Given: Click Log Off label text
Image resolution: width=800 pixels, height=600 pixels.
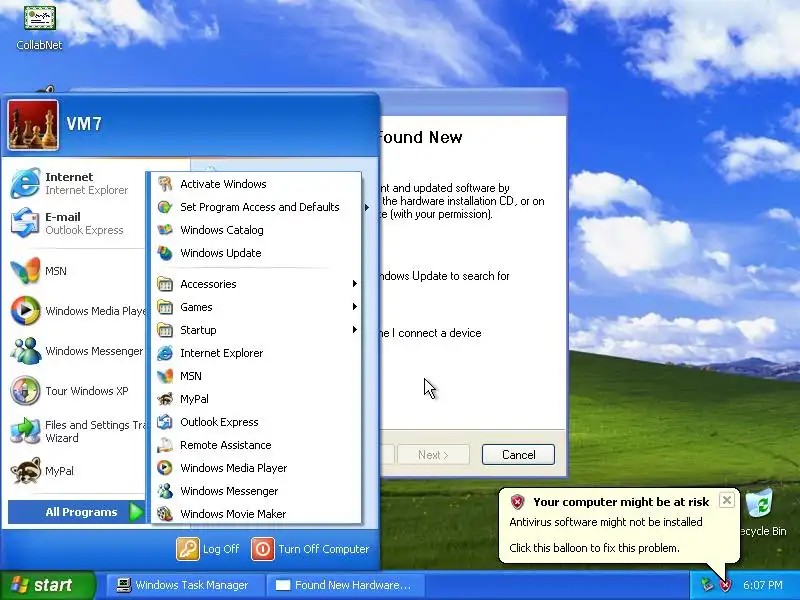Looking at the screenshot, I should click(x=221, y=549).
